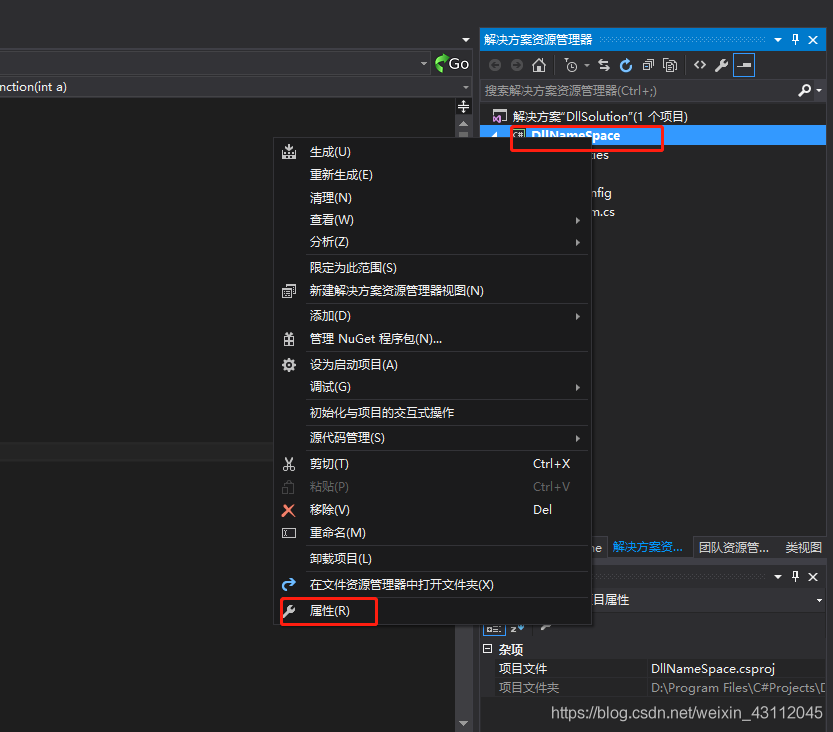Viewport: 833px width, 732px height.
Task: Click the Home icon in Solution Explorer toolbar
Action: click(539, 65)
